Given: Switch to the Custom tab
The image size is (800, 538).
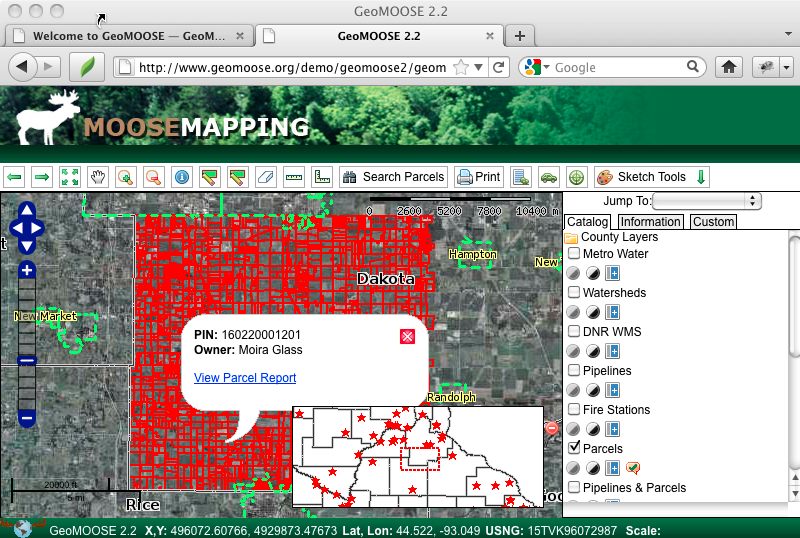Looking at the screenshot, I should (713, 222).
